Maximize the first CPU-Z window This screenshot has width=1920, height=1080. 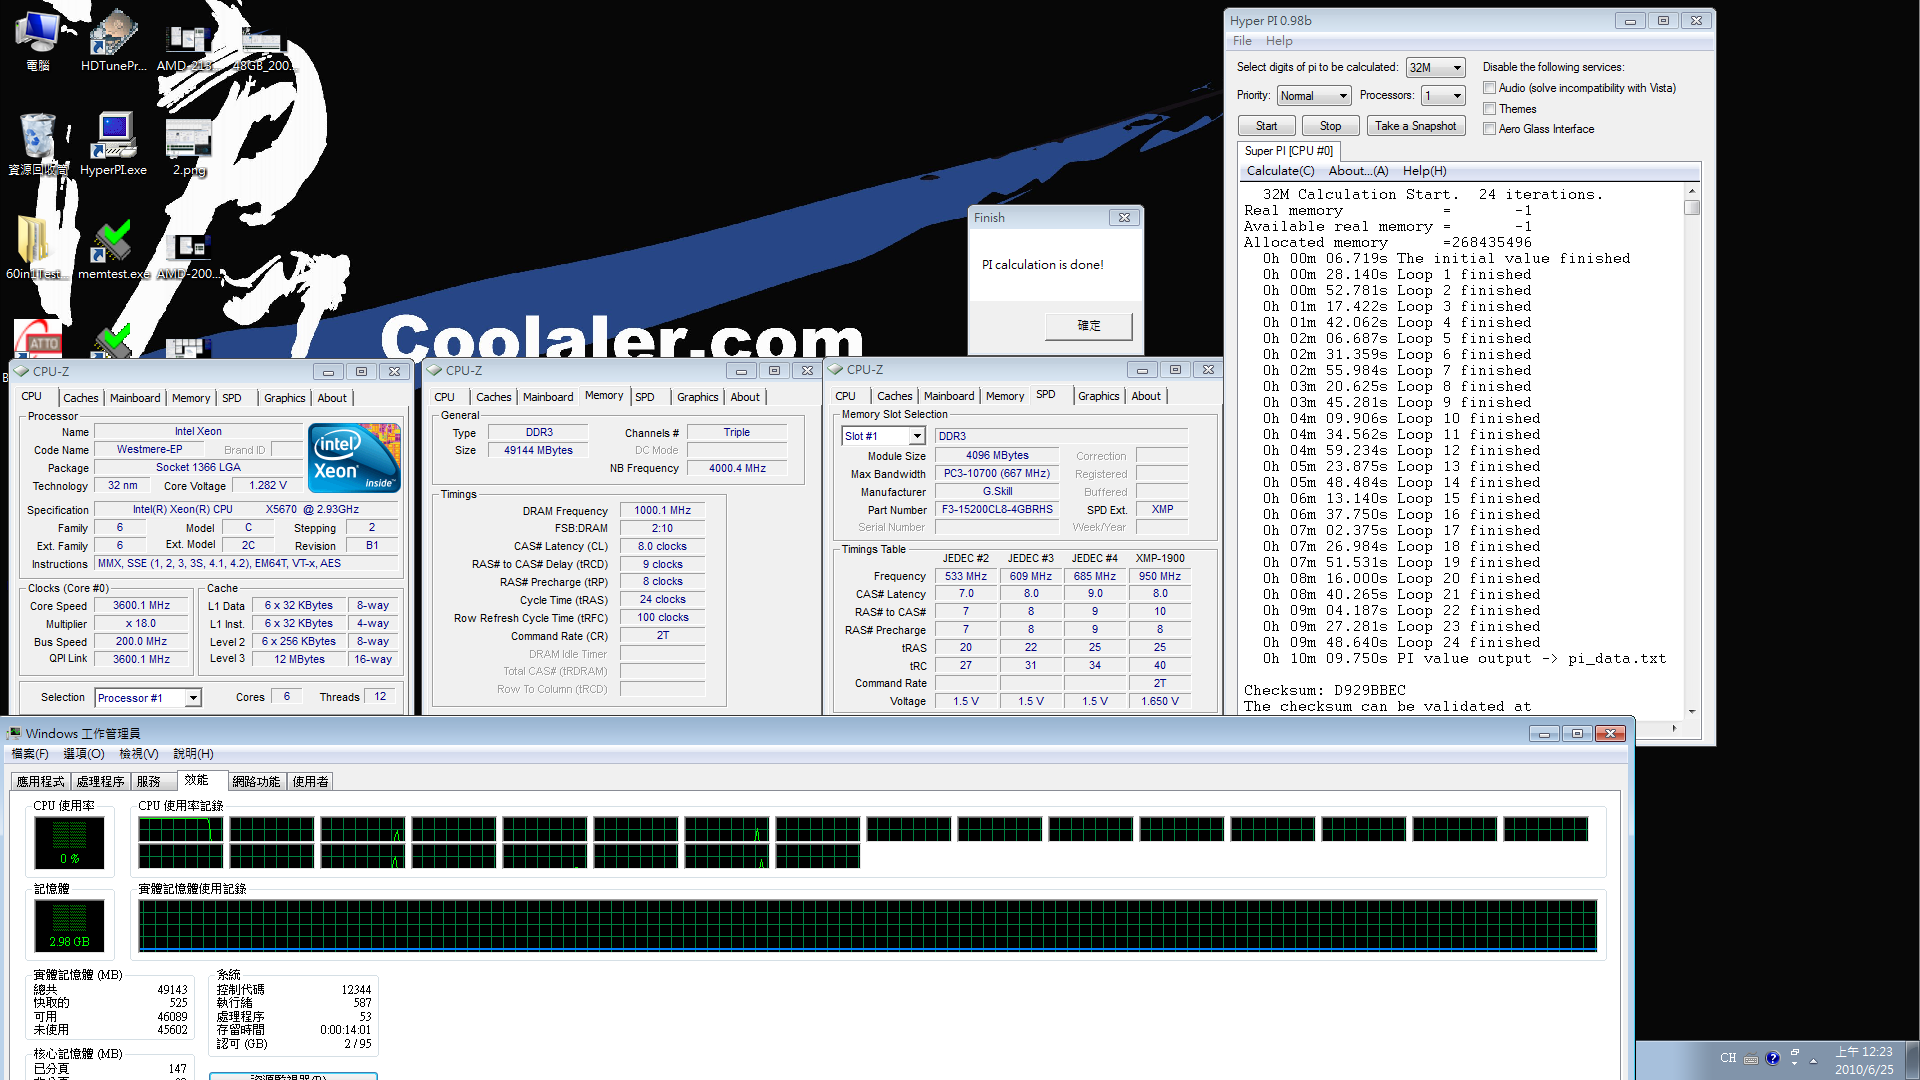[361, 371]
